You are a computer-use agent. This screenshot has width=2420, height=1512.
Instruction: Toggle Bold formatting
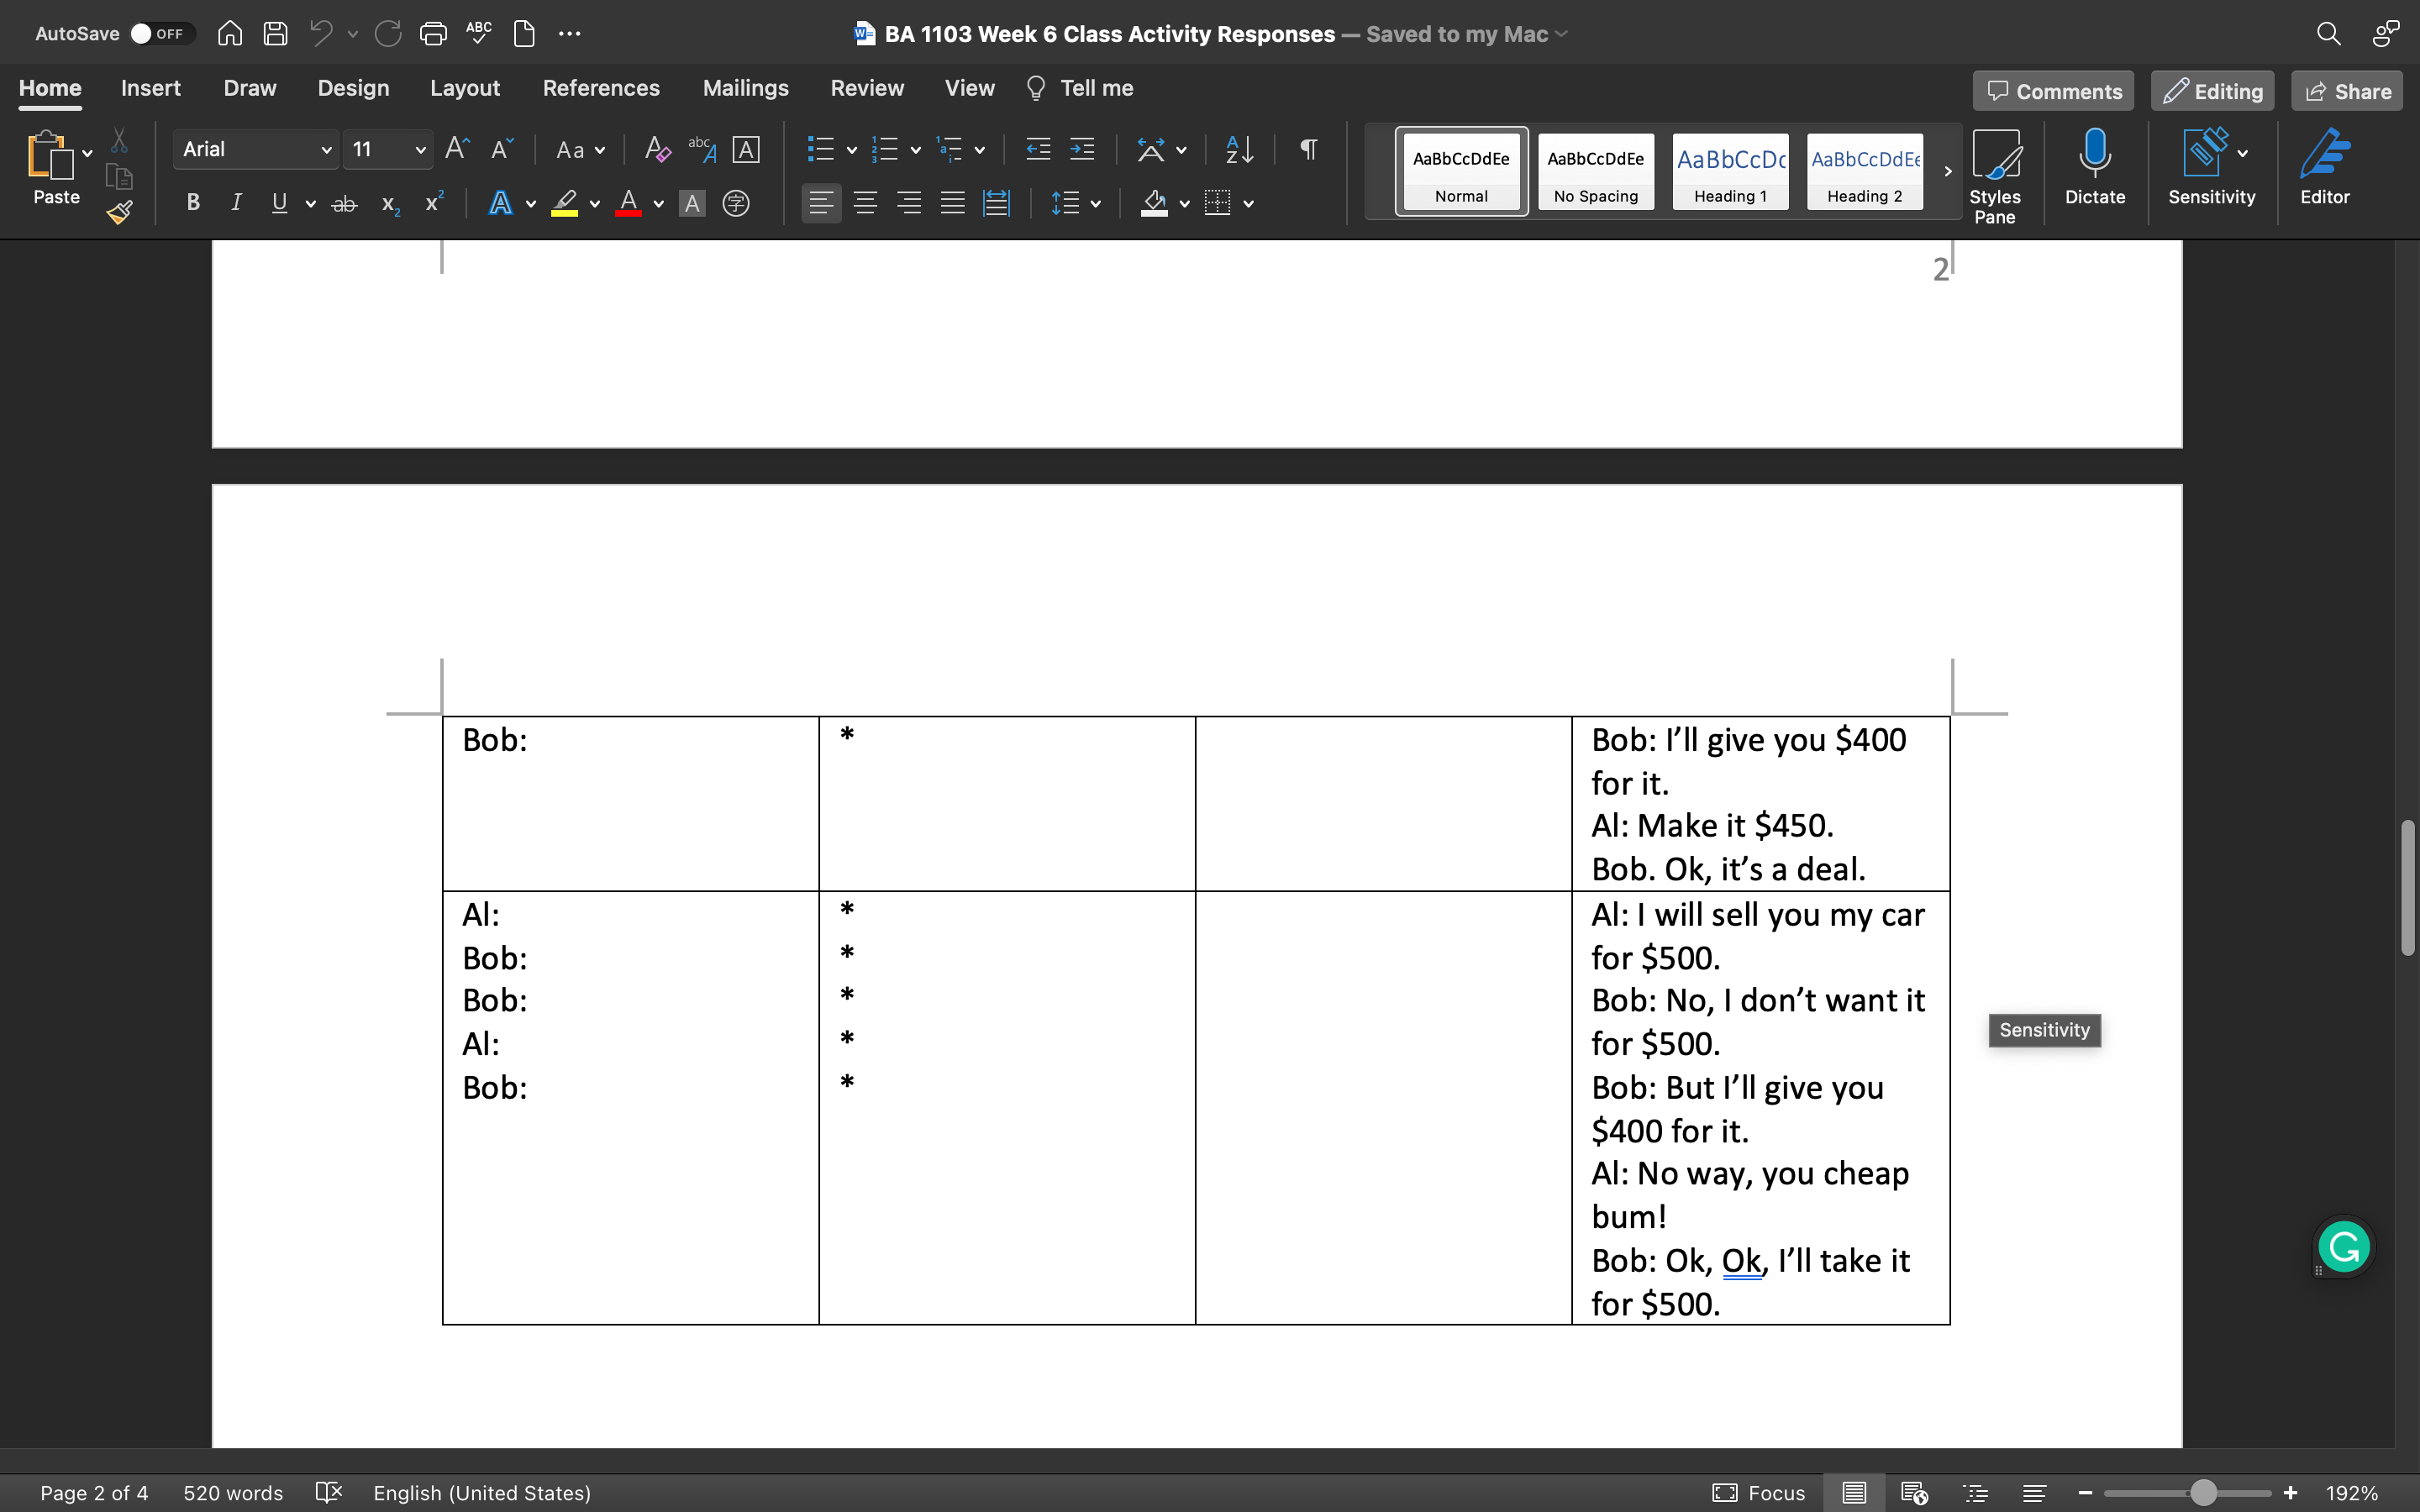click(x=192, y=203)
